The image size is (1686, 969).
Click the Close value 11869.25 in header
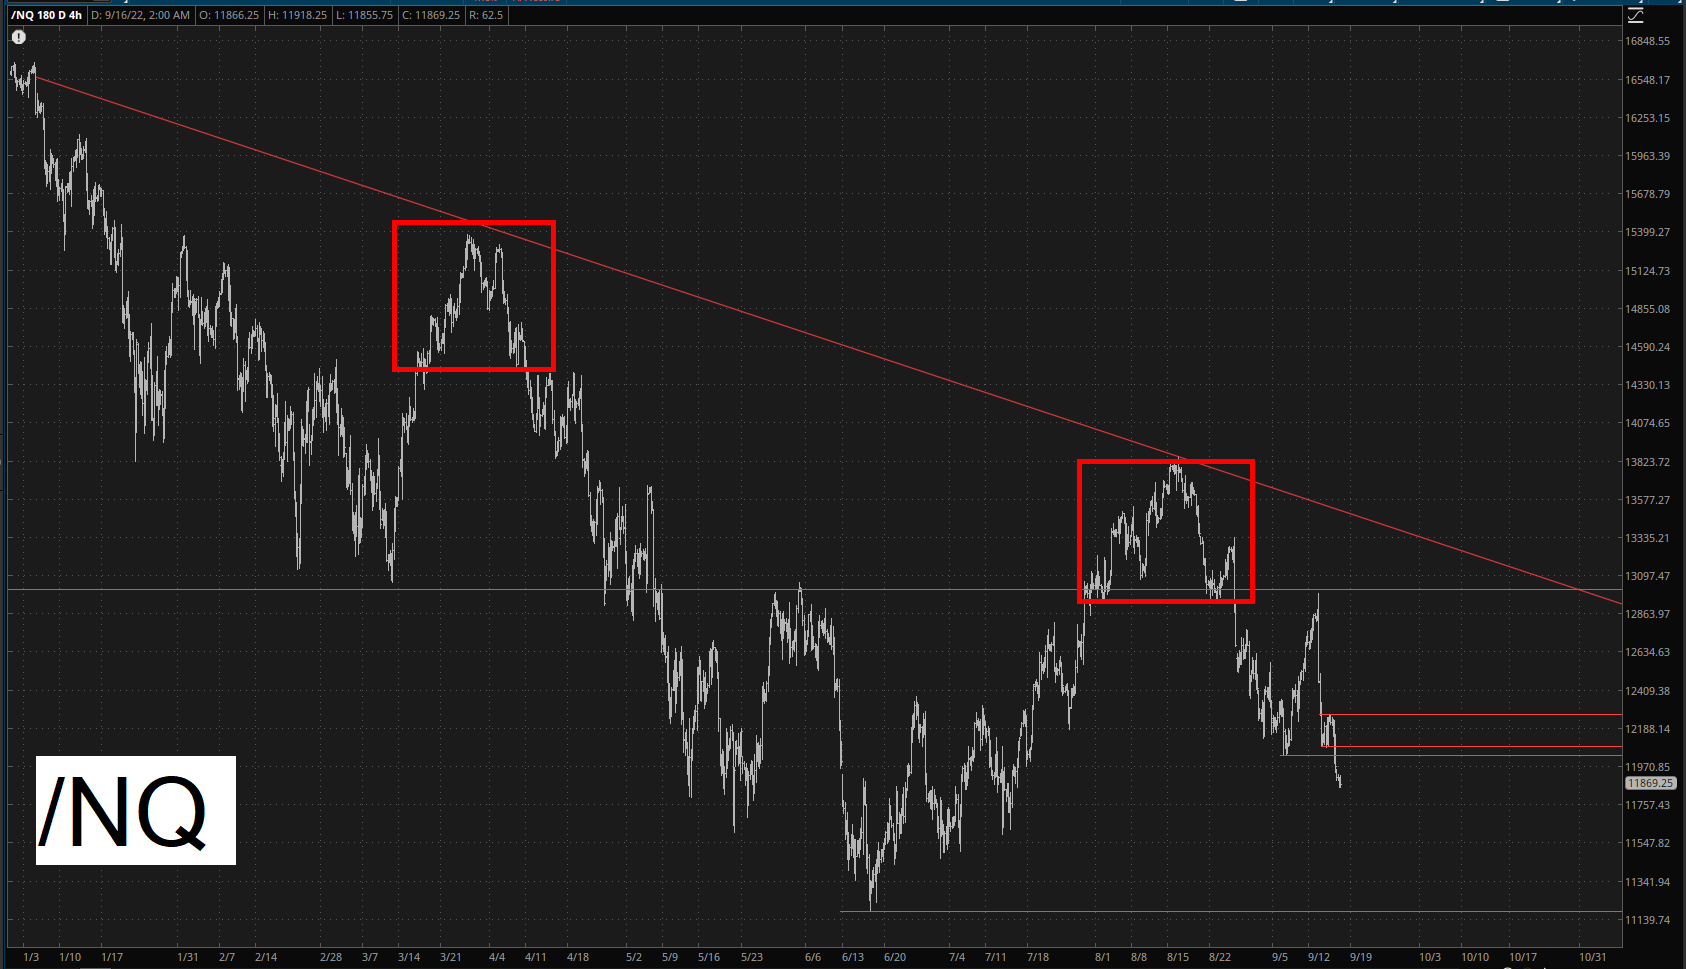431,15
